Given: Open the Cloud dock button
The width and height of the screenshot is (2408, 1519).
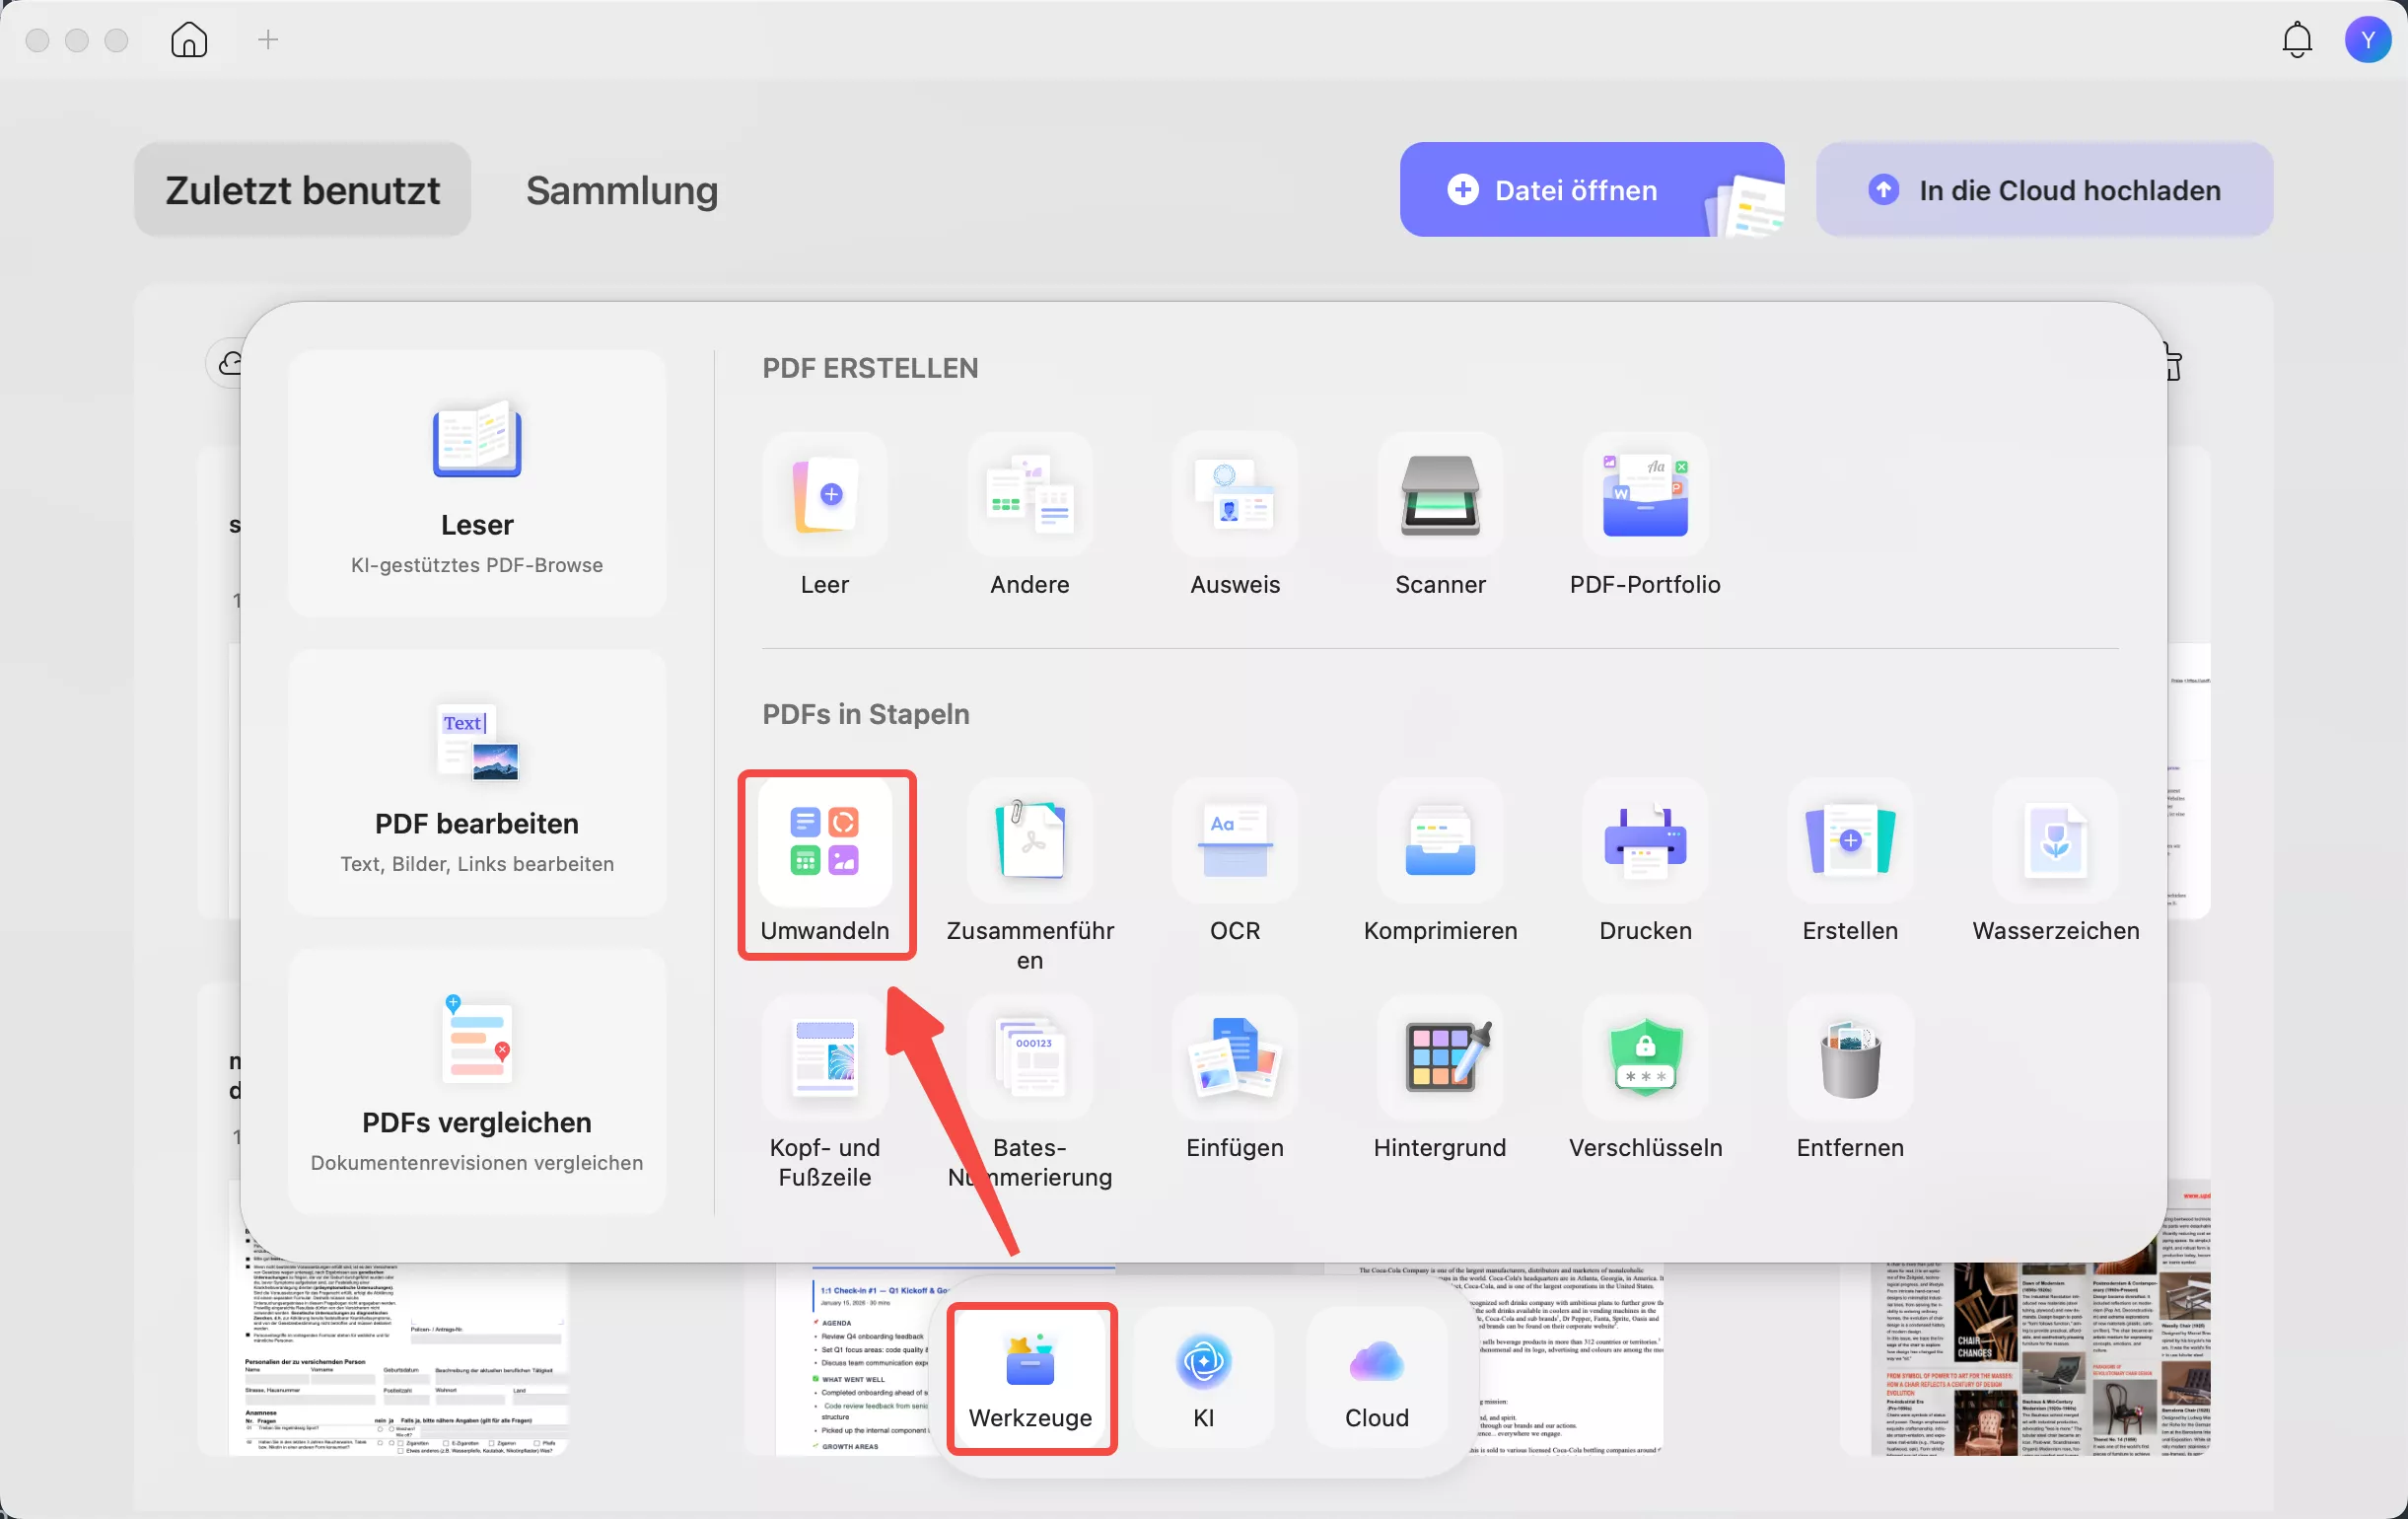Looking at the screenshot, I should 1376,1377.
